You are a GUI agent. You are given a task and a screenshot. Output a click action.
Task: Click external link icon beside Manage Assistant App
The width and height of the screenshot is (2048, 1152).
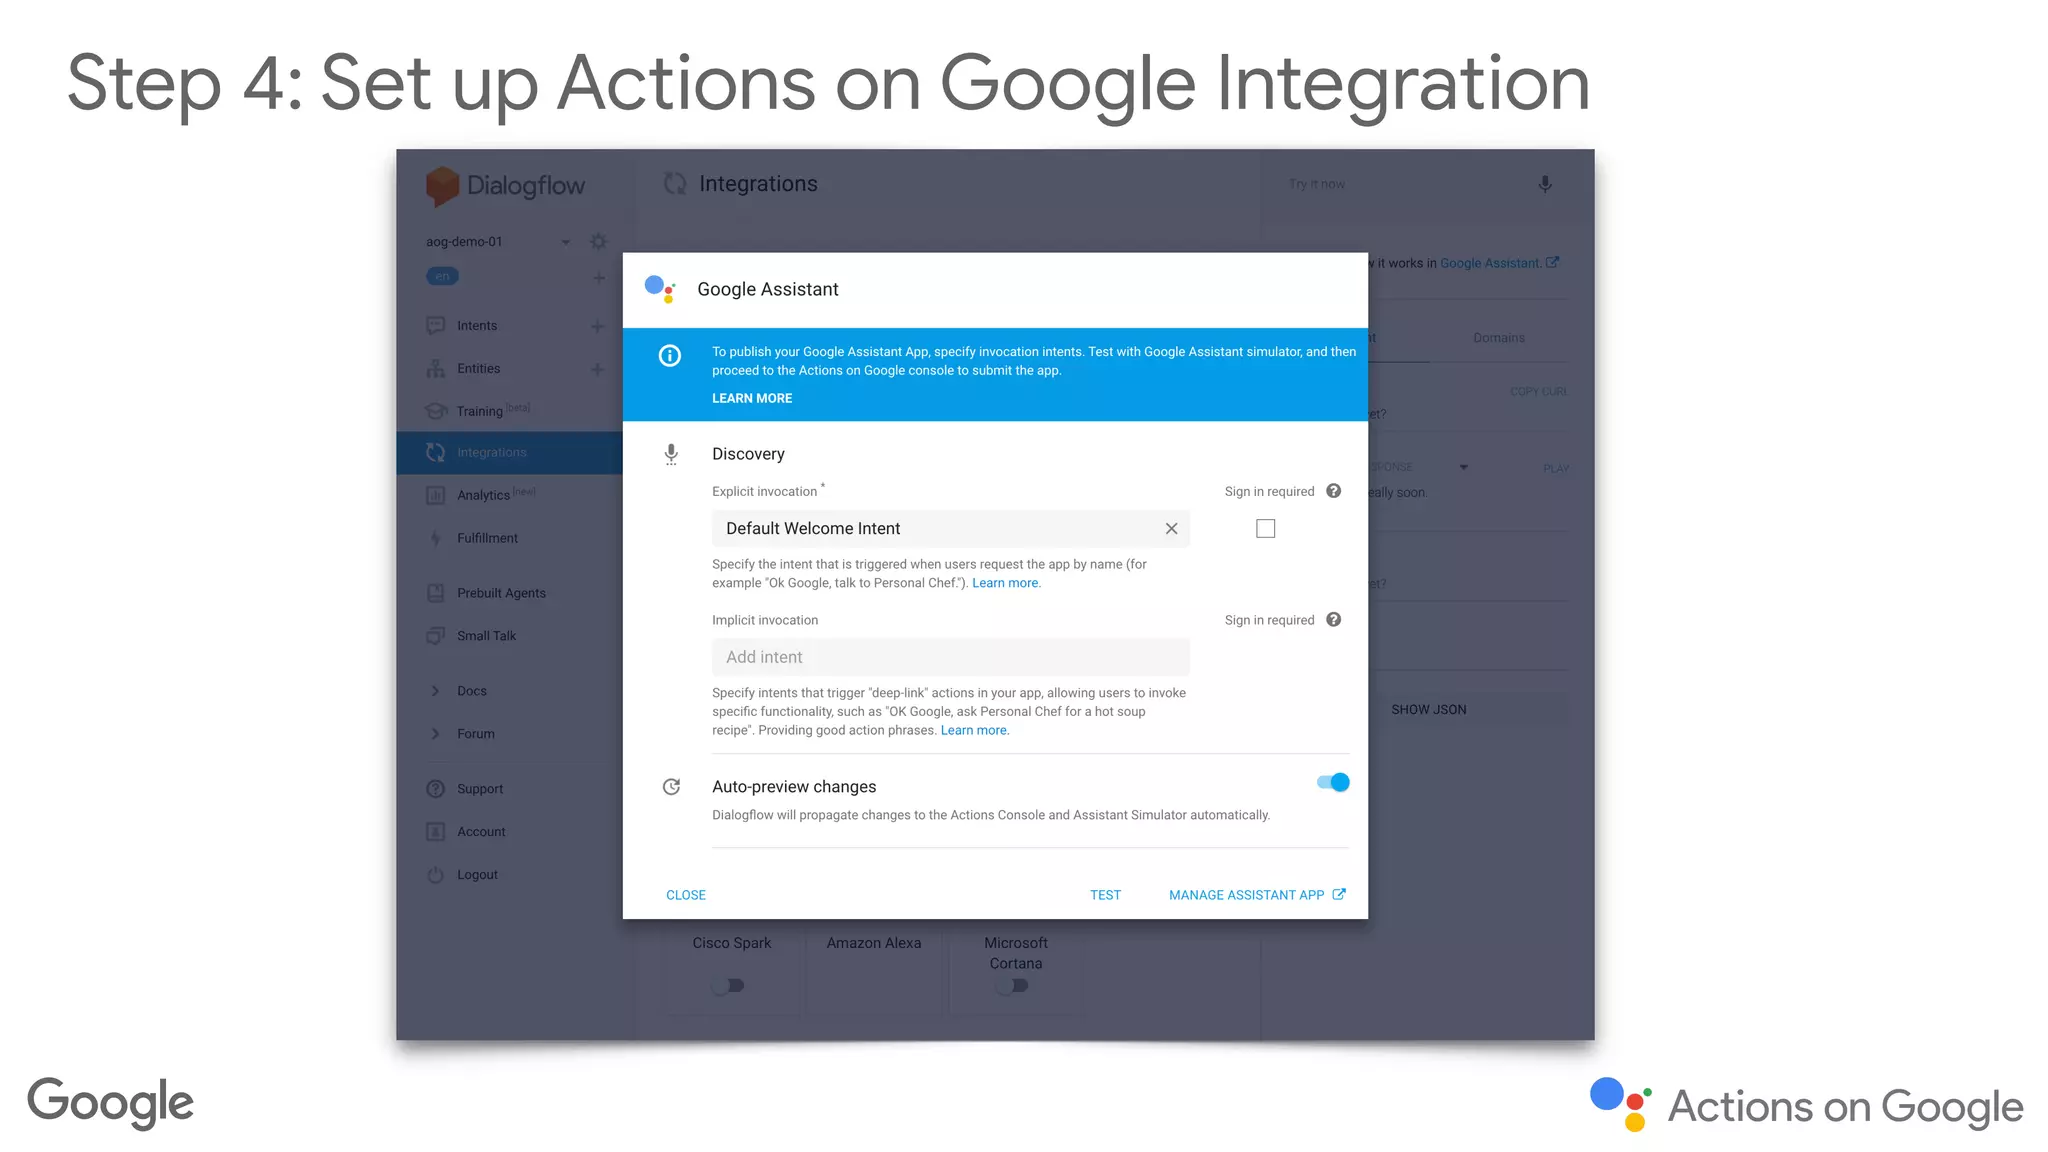(x=1339, y=894)
